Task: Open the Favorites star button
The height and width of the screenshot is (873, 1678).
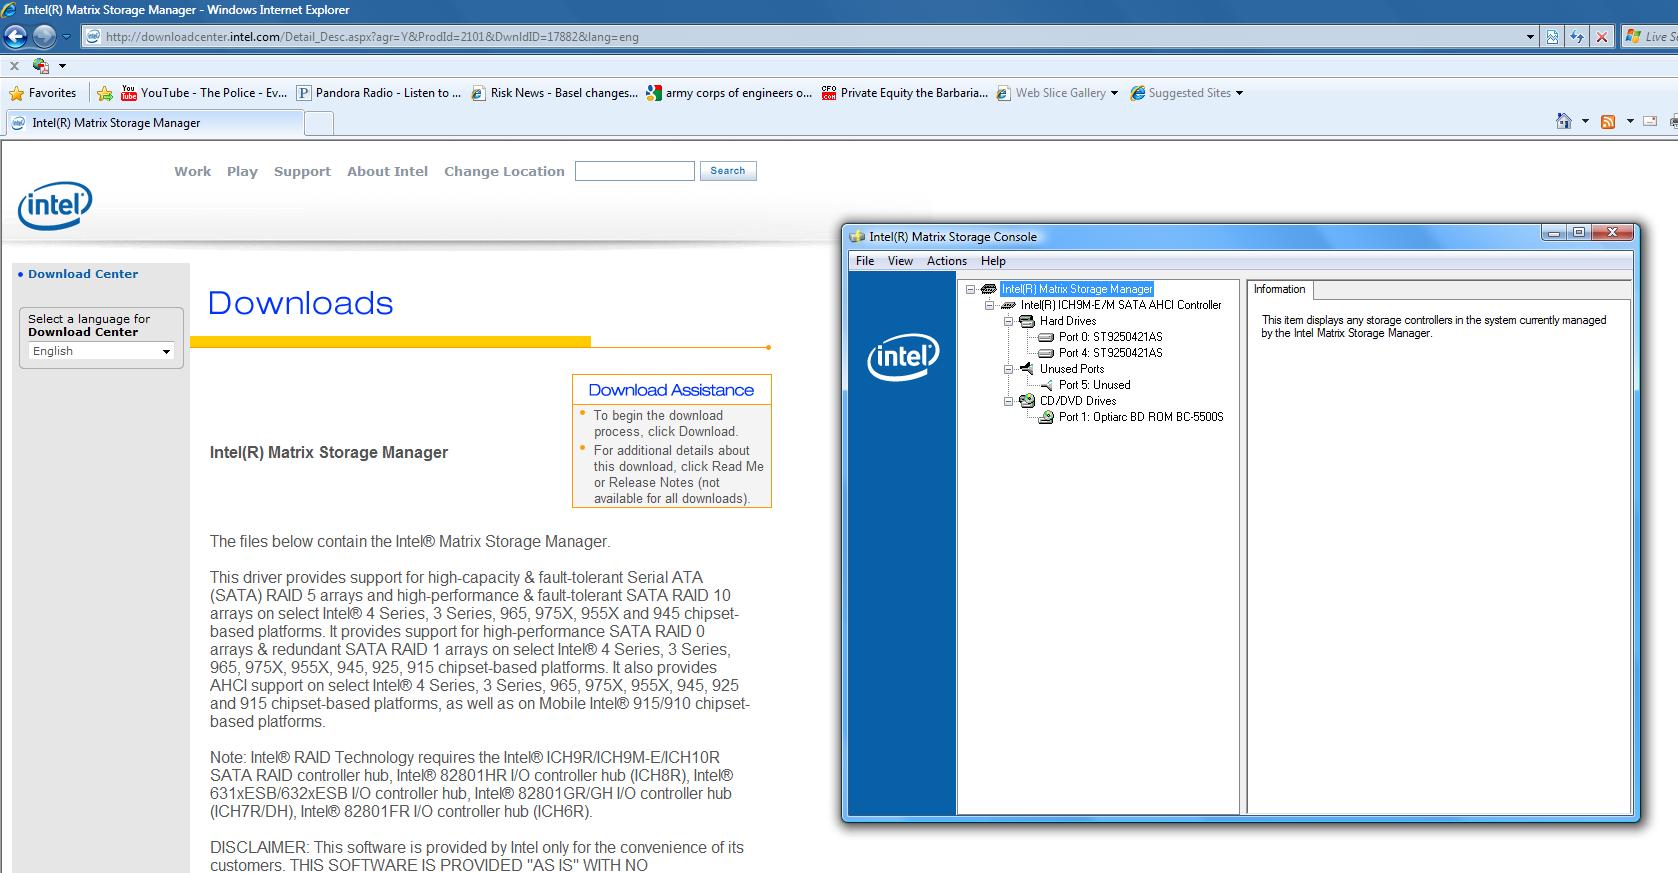Action: pyautogui.click(x=43, y=93)
